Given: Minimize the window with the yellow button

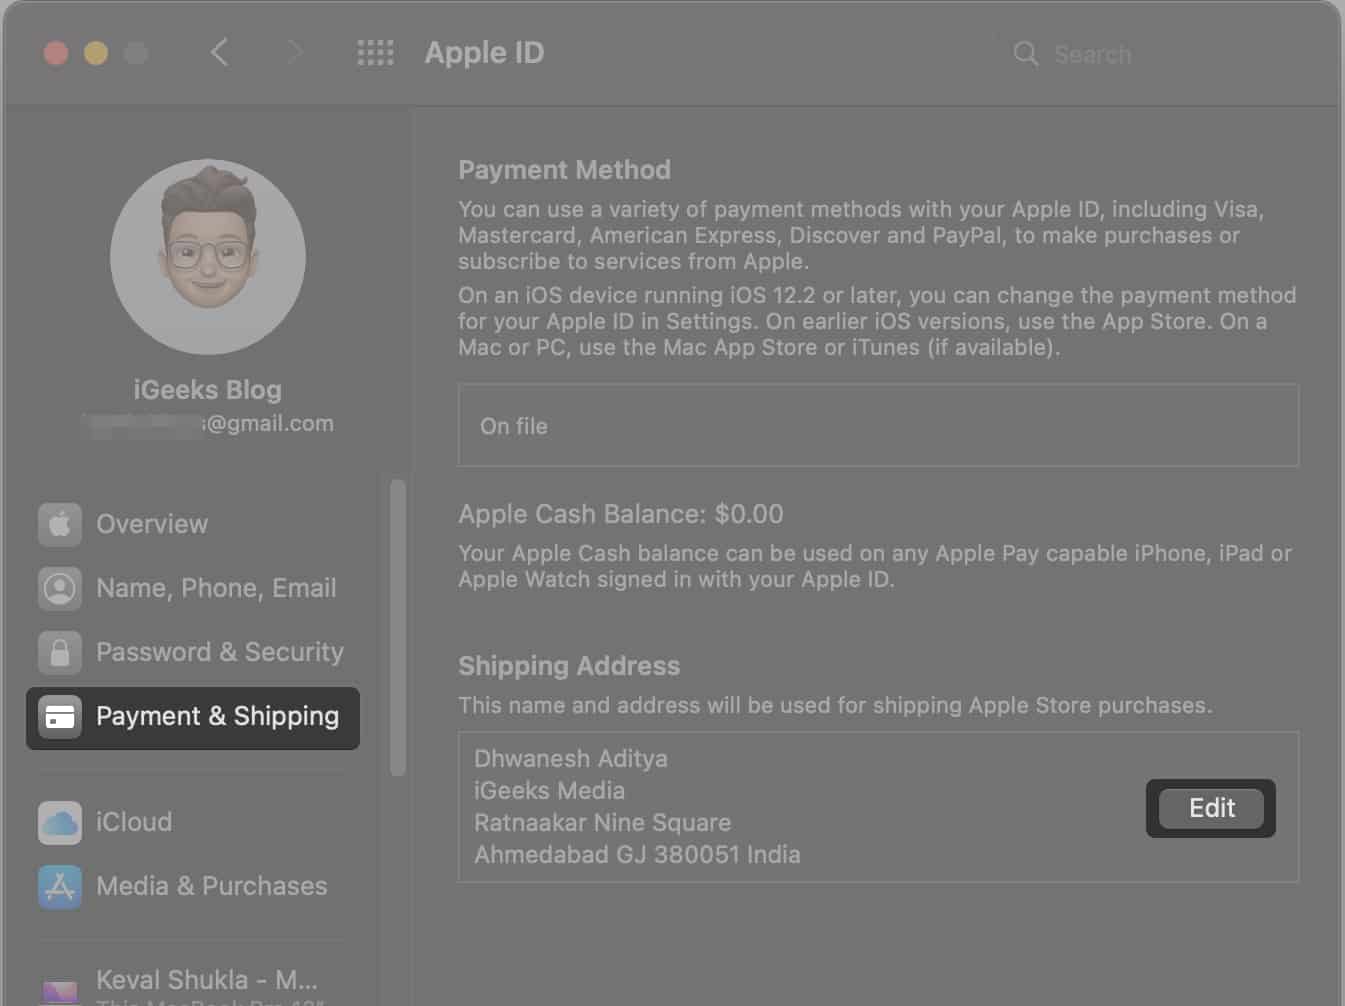Looking at the screenshot, I should 96,53.
